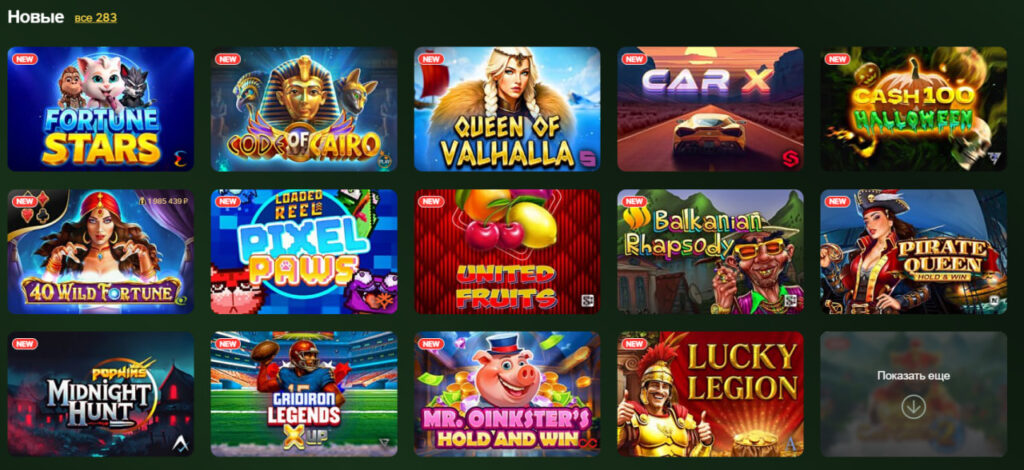The height and width of the screenshot is (470, 1024).
Task: Launch the Midnight Hunt PopWins game
Action: coord(101,394)
